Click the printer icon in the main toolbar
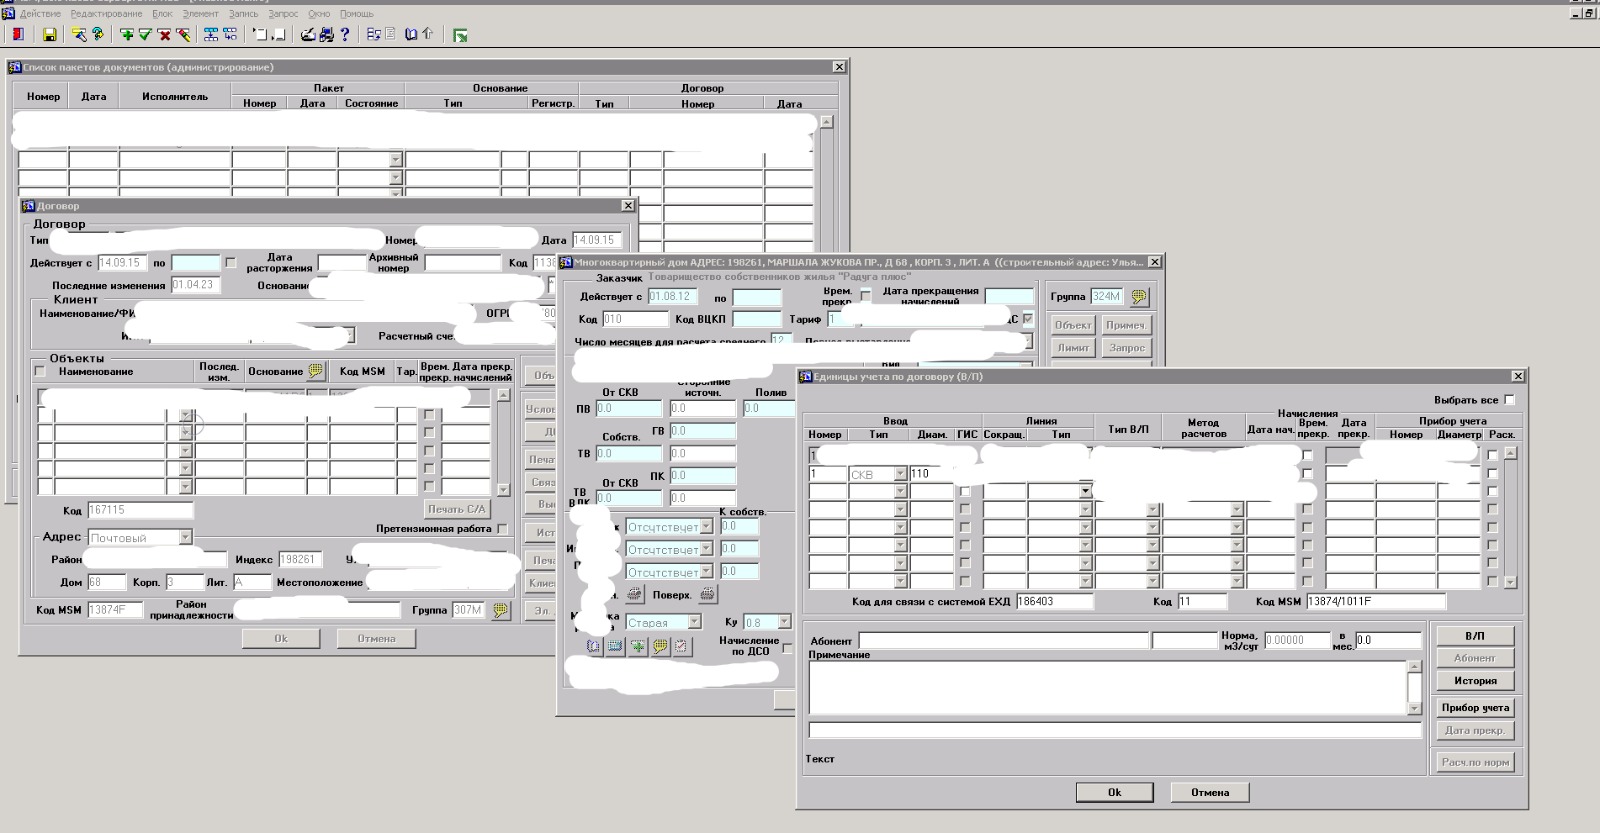This screenshot has height=833, width=1600. tap(308, 35)
